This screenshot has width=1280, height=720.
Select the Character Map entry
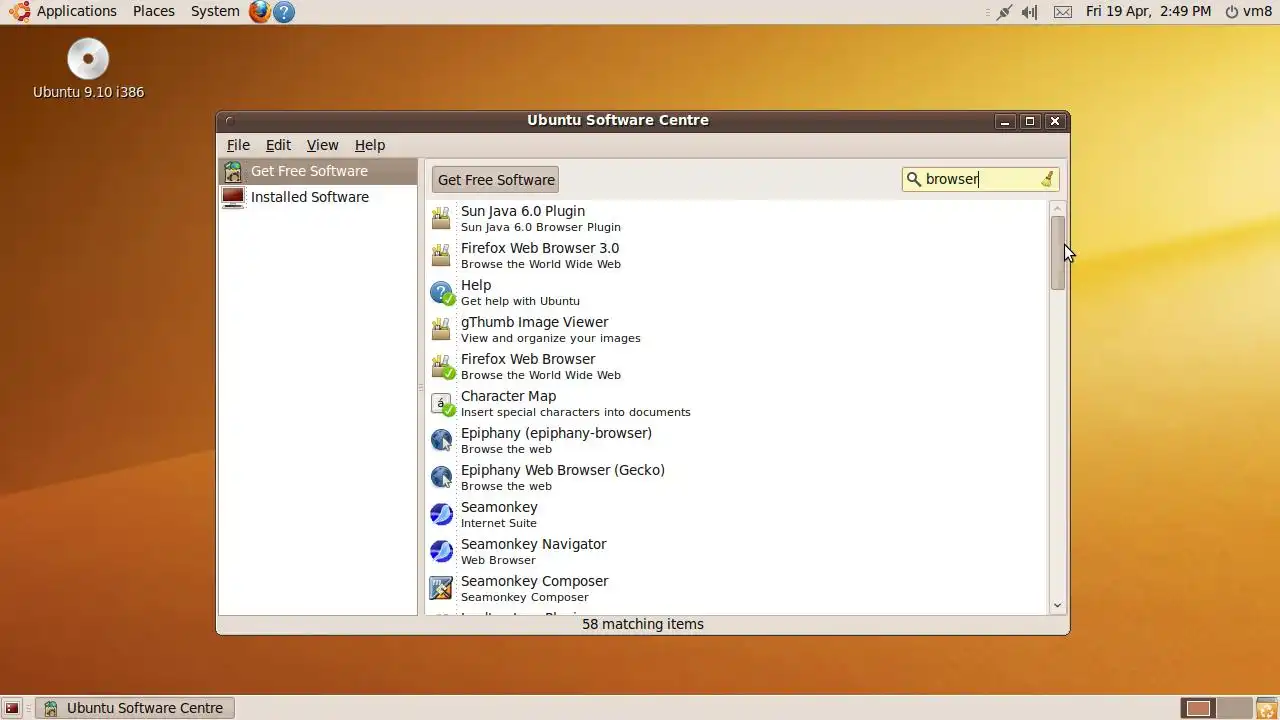(x=736, y=404)
